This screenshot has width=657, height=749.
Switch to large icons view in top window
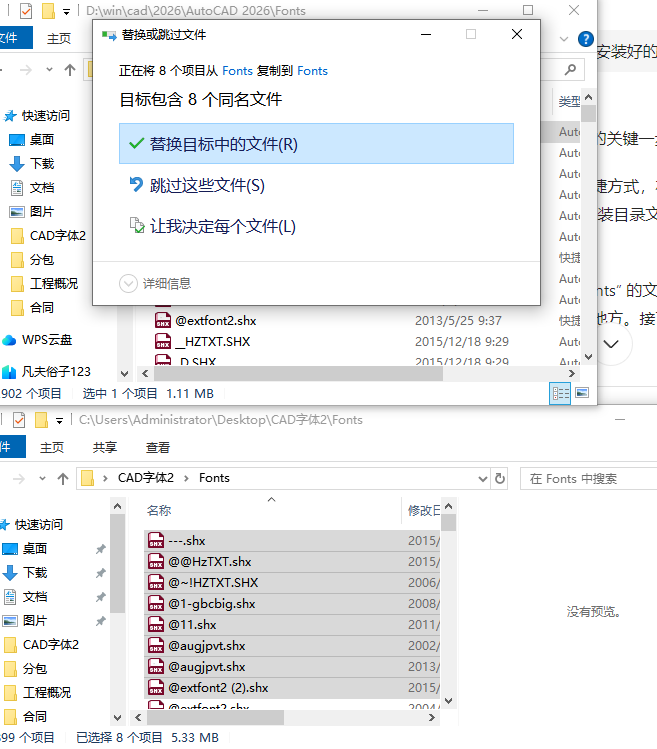click(x=582, y=393)
